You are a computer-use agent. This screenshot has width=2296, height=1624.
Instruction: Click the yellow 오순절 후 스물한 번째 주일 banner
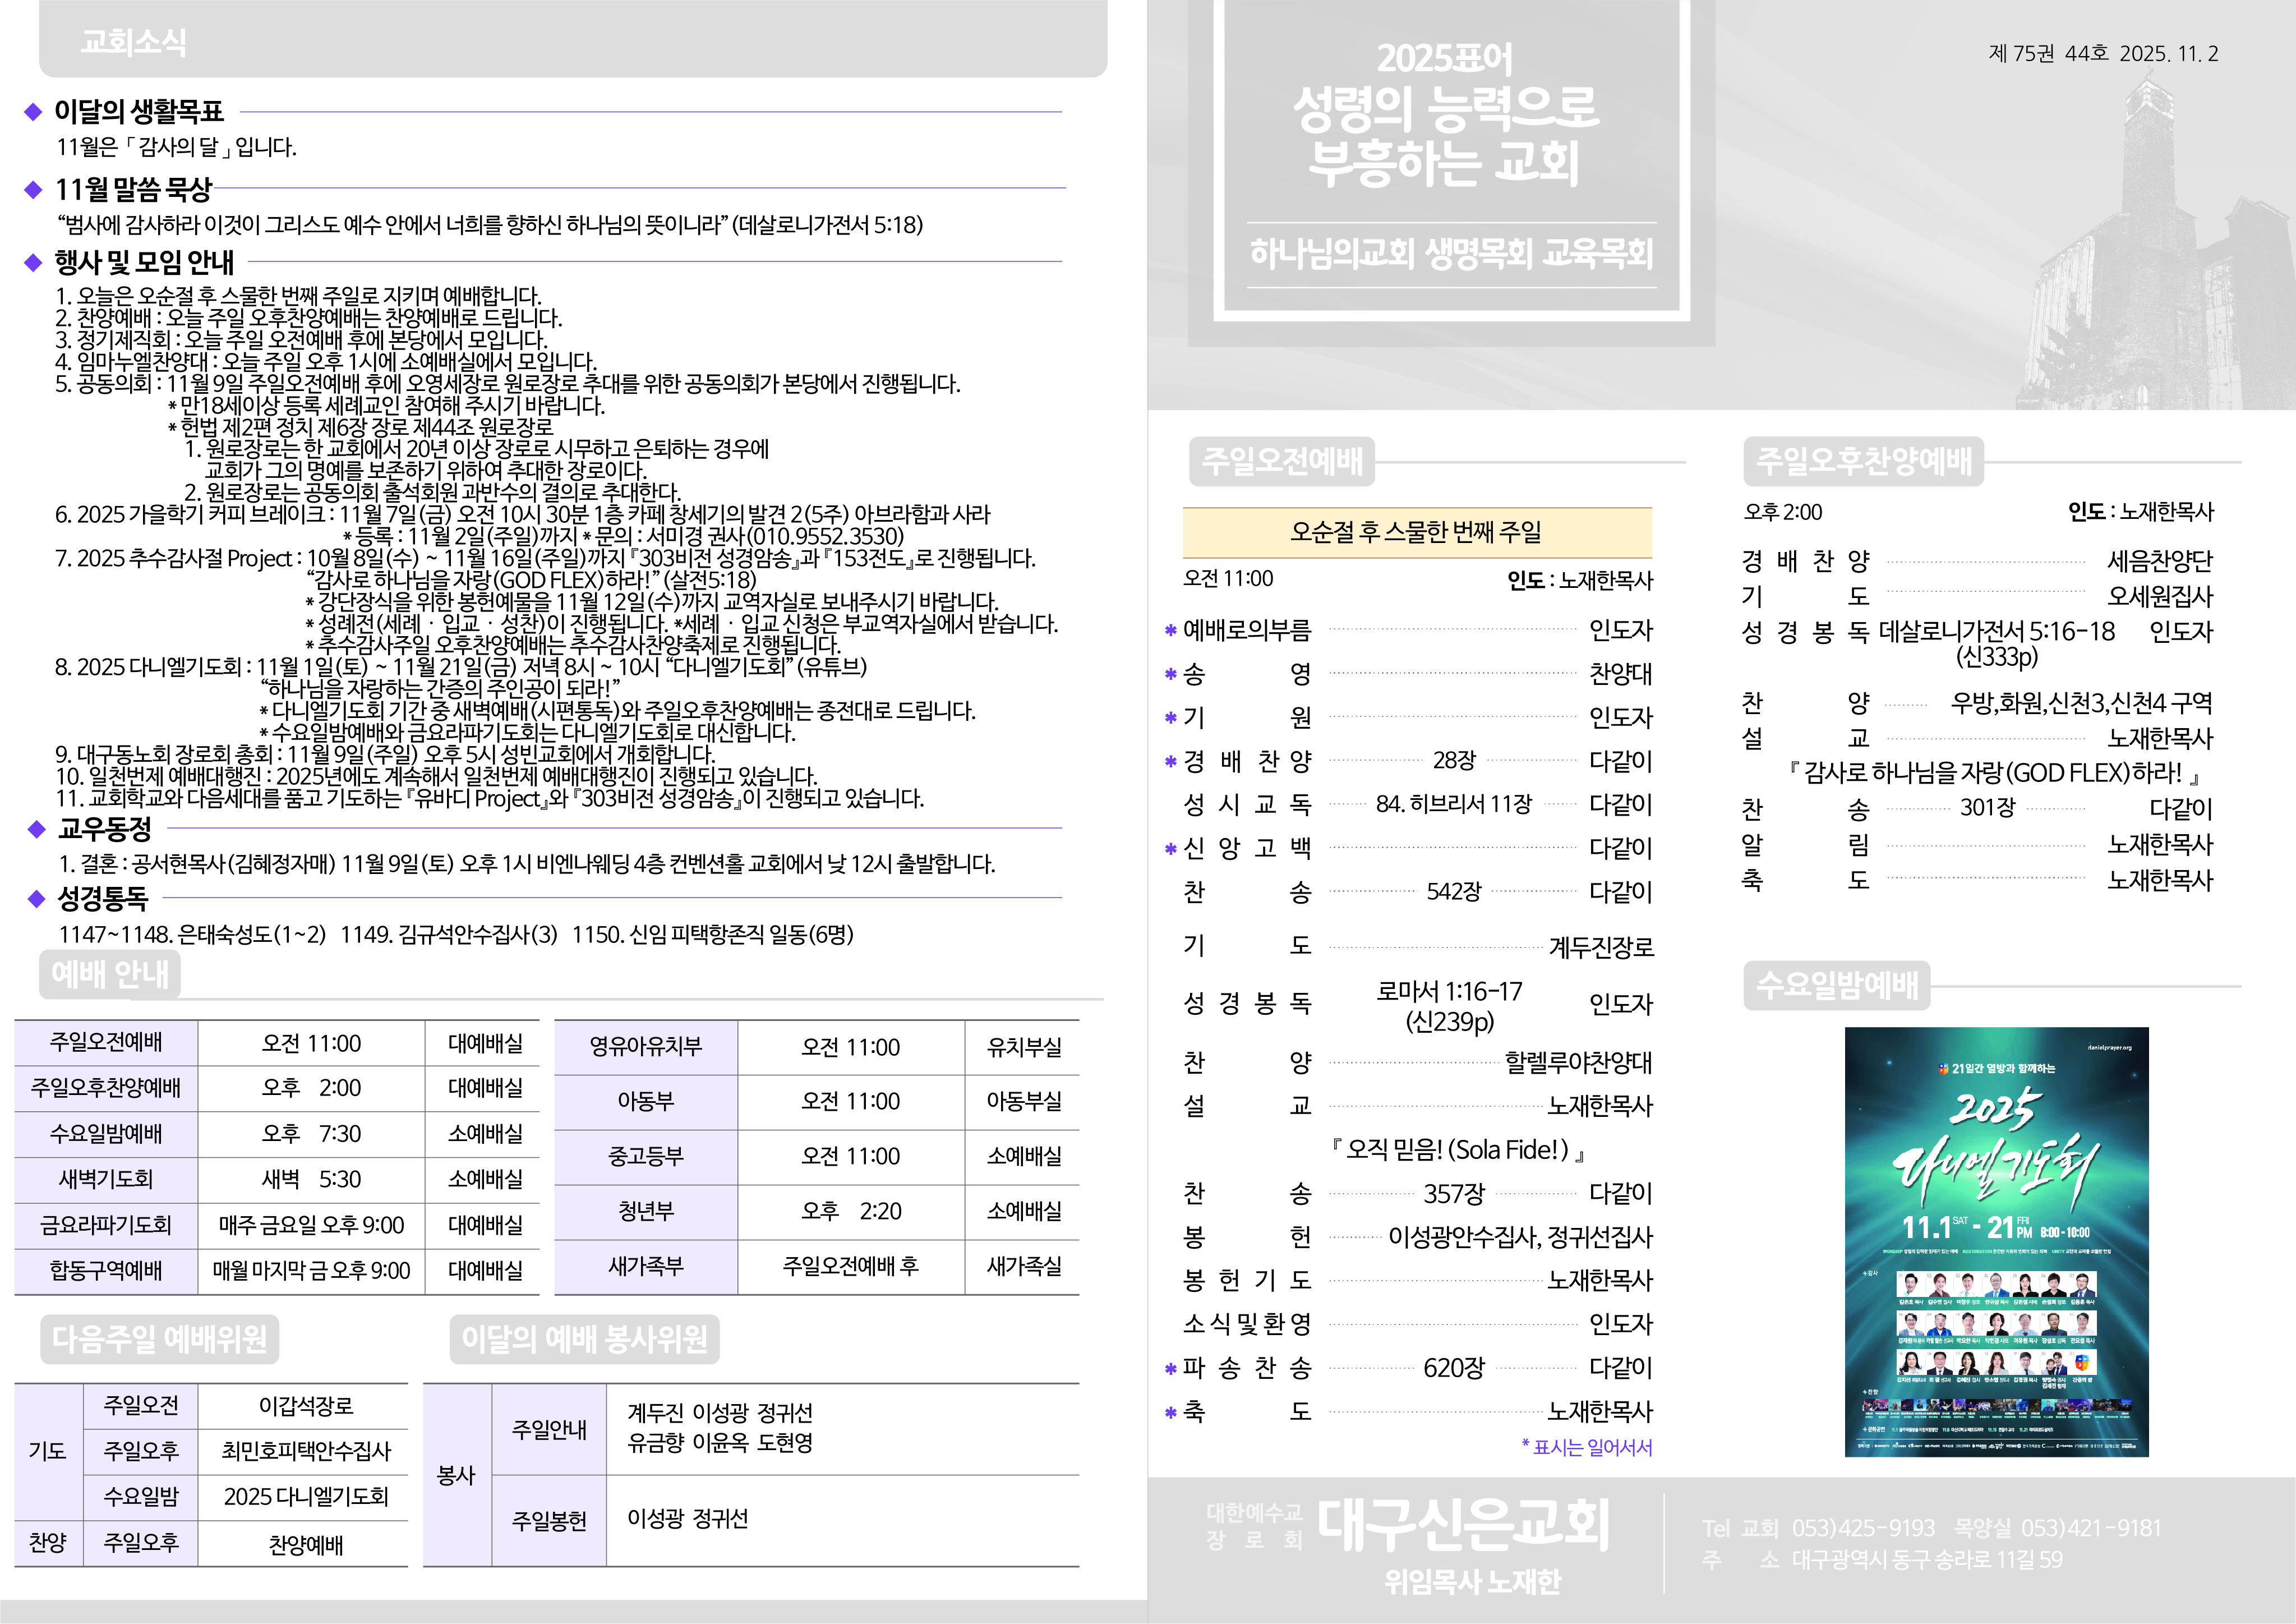point(1416,532)
